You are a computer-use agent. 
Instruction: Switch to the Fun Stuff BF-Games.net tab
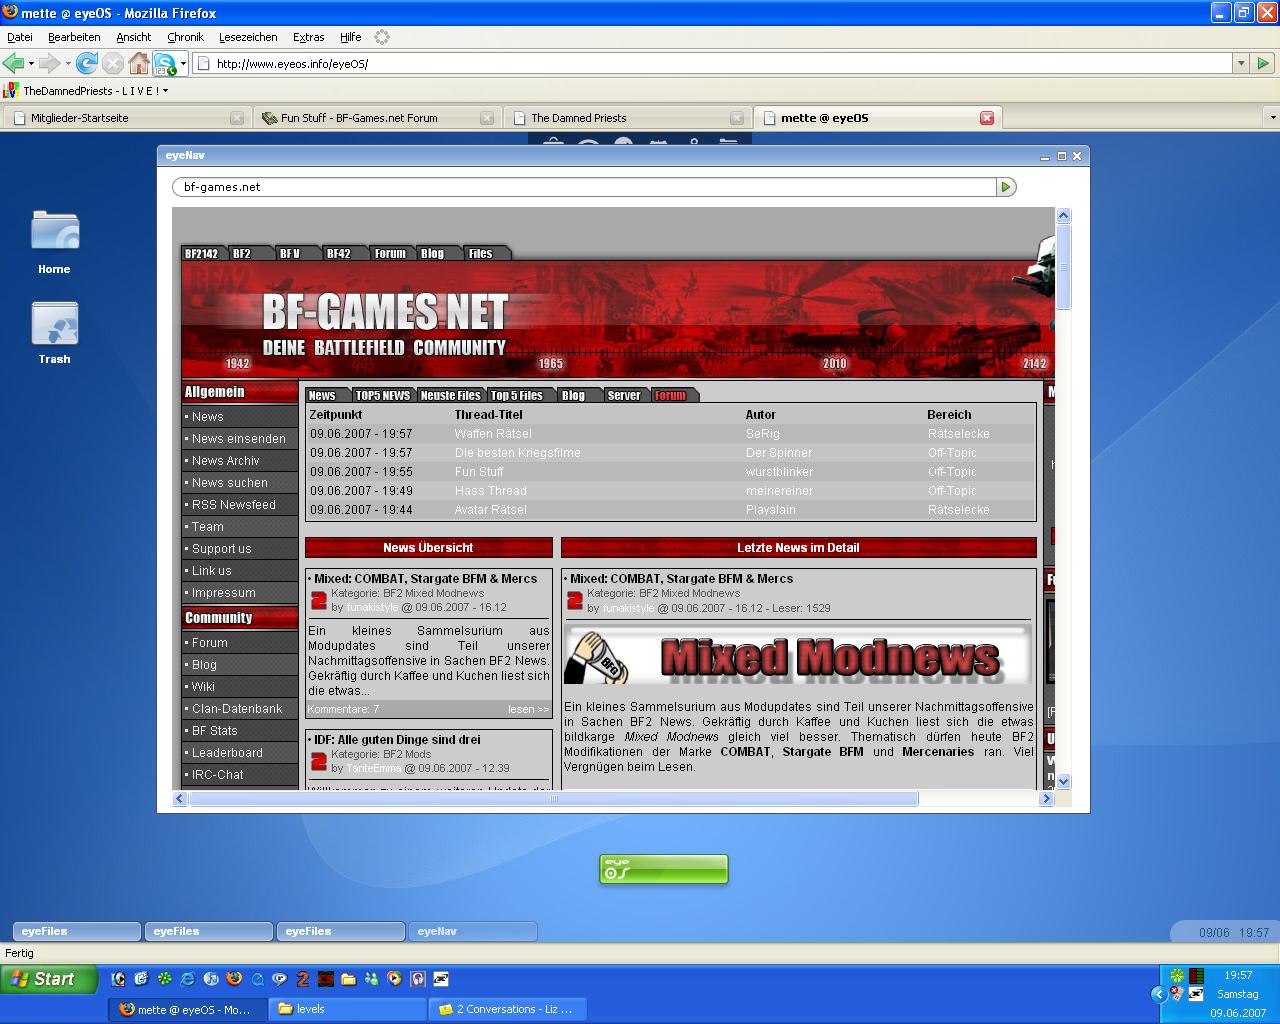coord(359,118)
